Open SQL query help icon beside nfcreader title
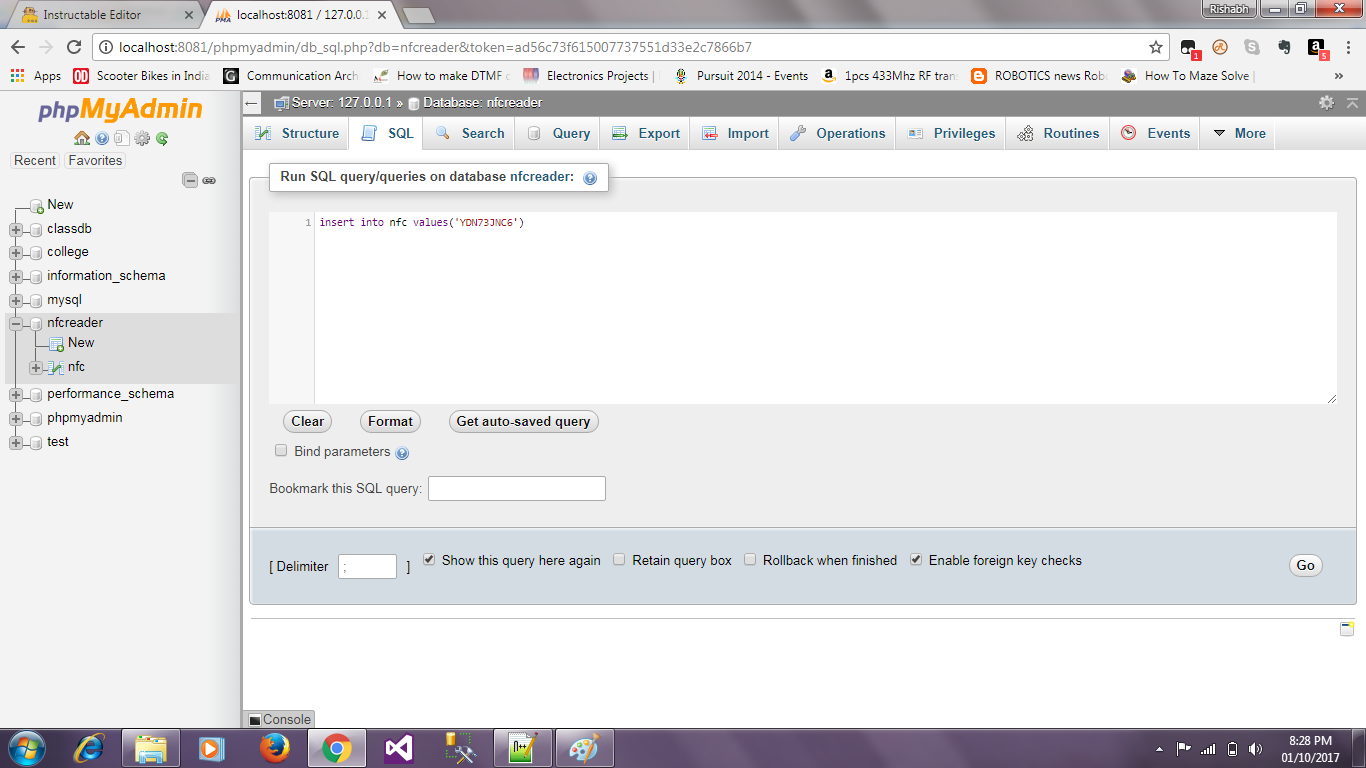1366x768 pixels. [x=590, y=178]
